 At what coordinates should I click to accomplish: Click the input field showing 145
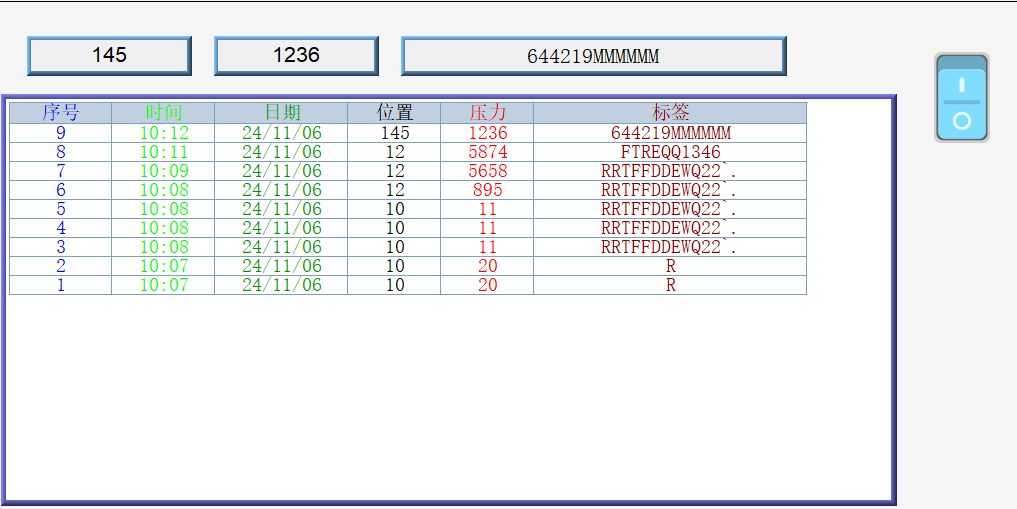[109, 56]
